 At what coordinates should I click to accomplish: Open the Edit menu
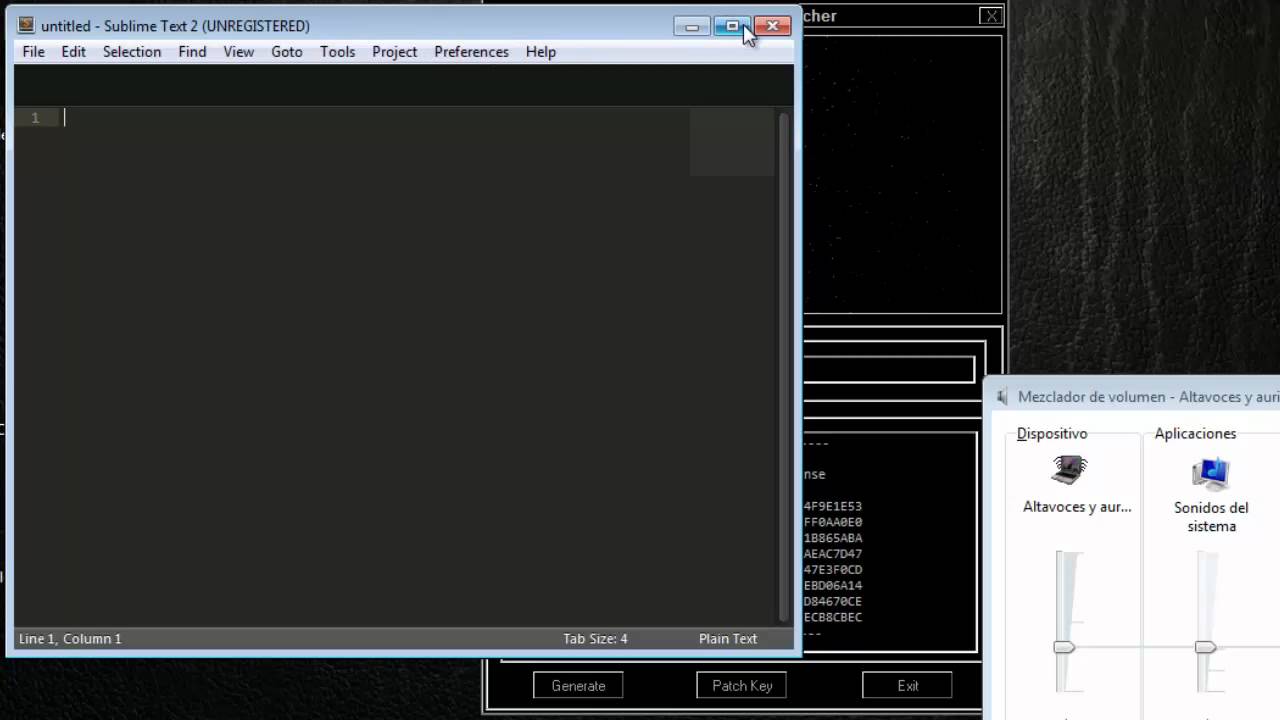[73, 52]
